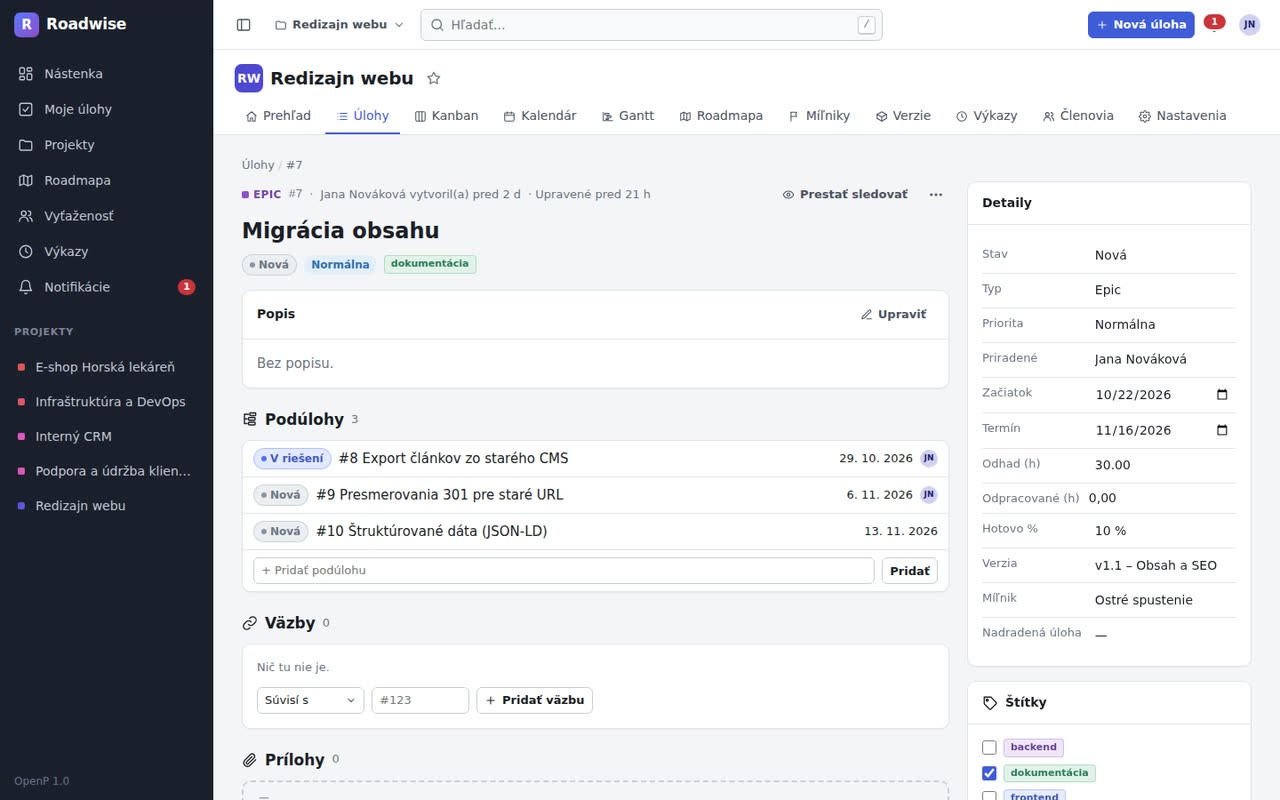Viewport: 1280px width, 800px height.
Task: Switch to the Kanban tab
Action: point(446,116)
